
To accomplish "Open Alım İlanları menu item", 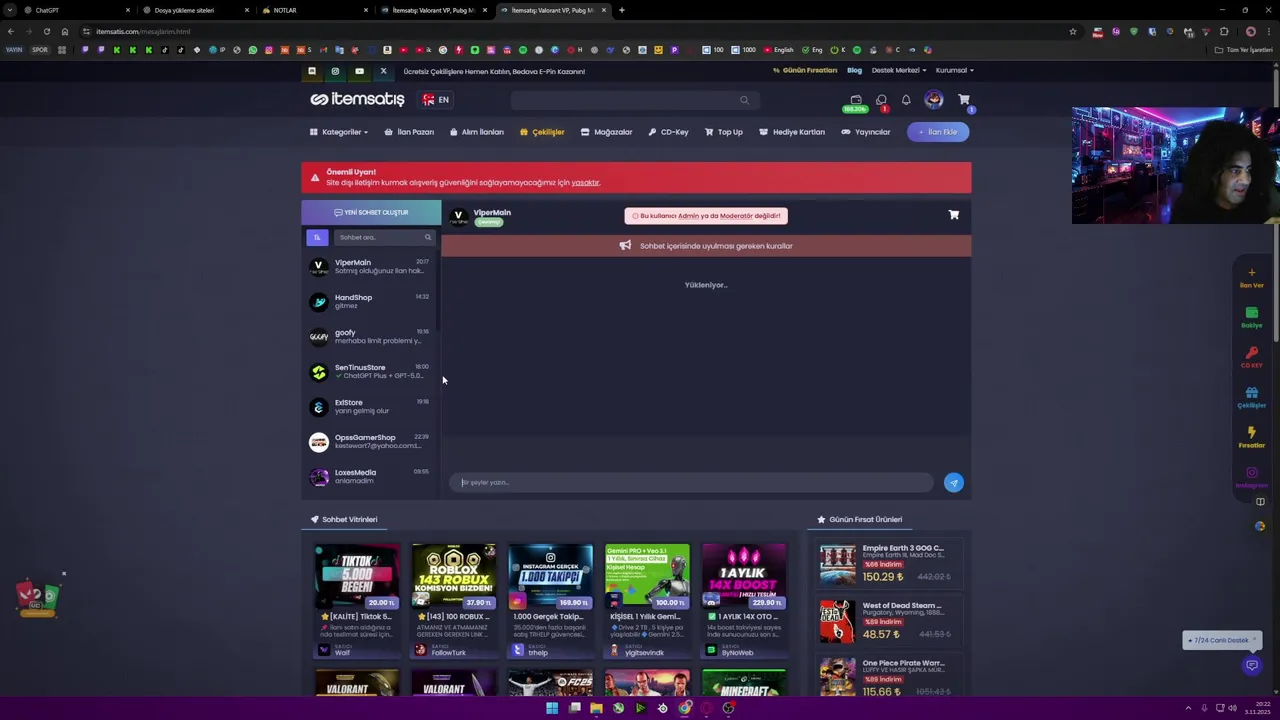I will pyautogui.click(x=477, y=132).
